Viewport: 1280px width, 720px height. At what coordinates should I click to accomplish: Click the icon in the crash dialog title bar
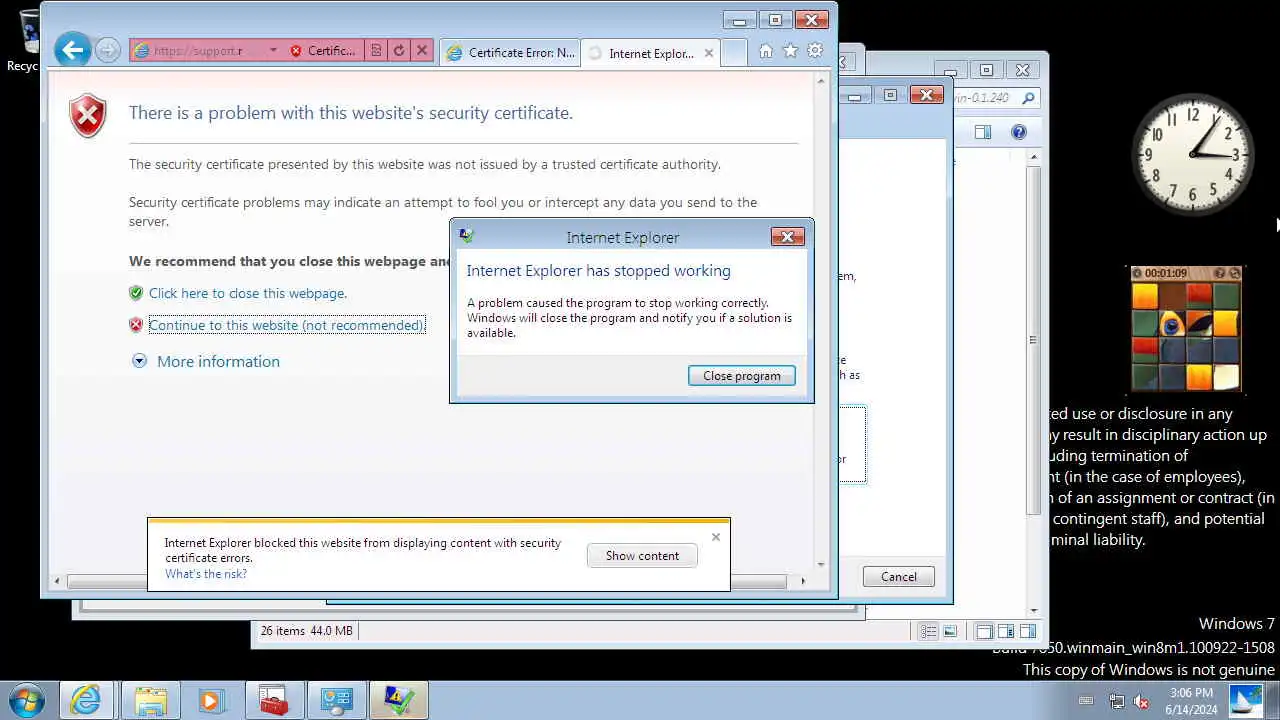(x=466, y=237)
